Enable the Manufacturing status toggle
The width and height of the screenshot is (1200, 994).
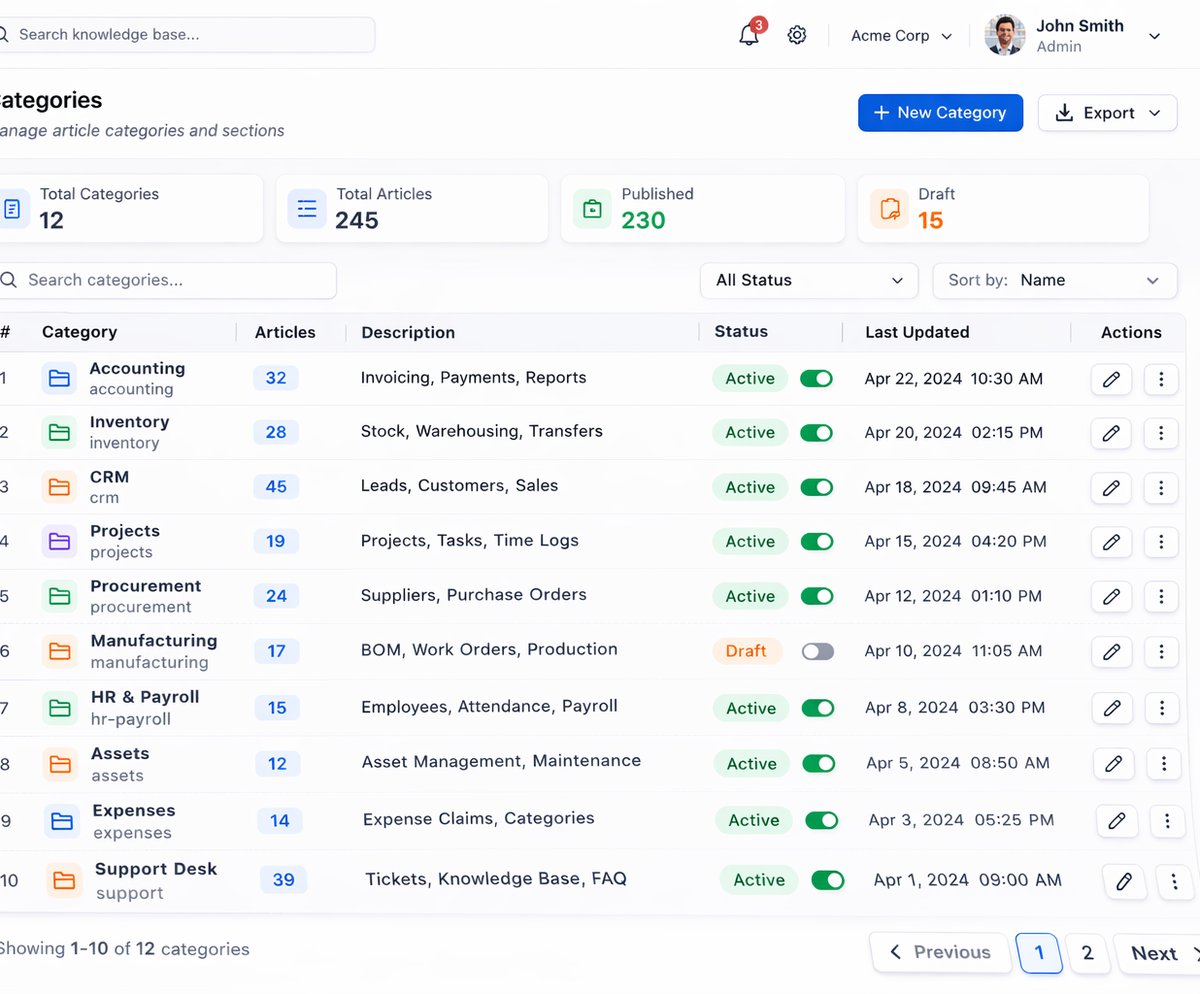pyautogui.click(x=817, y=651)
